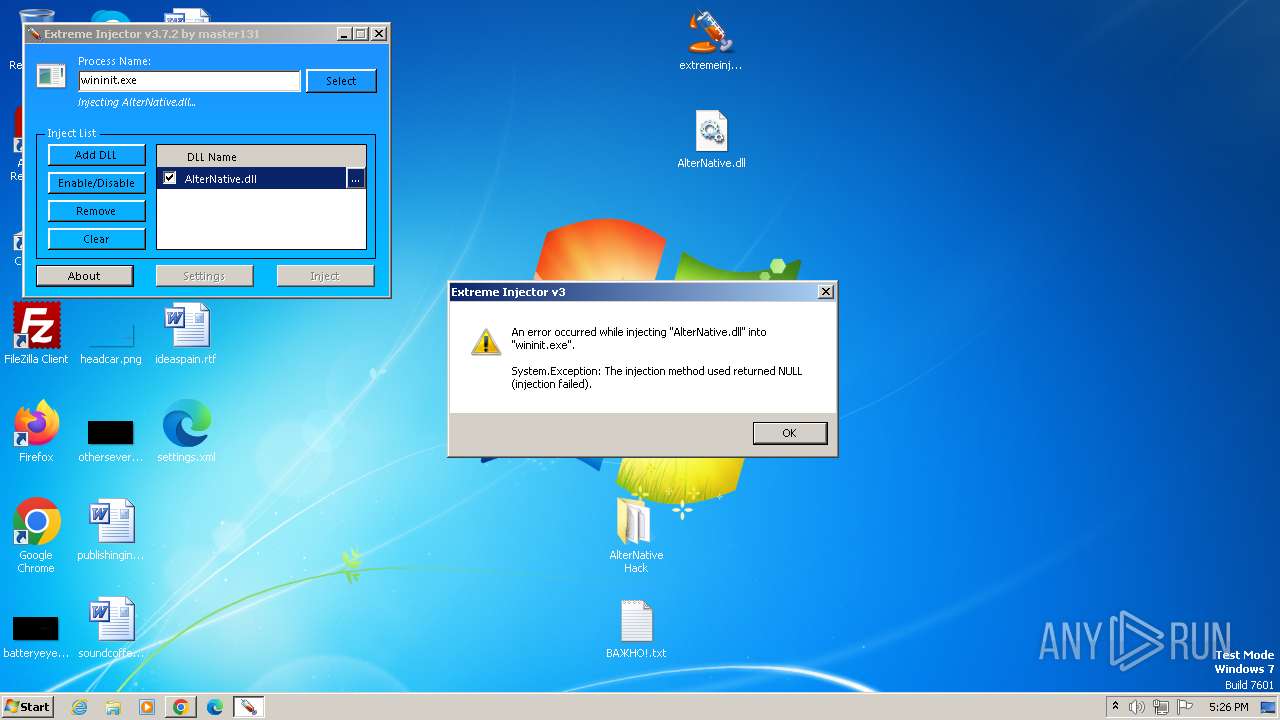Switch to Extreme Injector taskbar button

tap(248, 707)
